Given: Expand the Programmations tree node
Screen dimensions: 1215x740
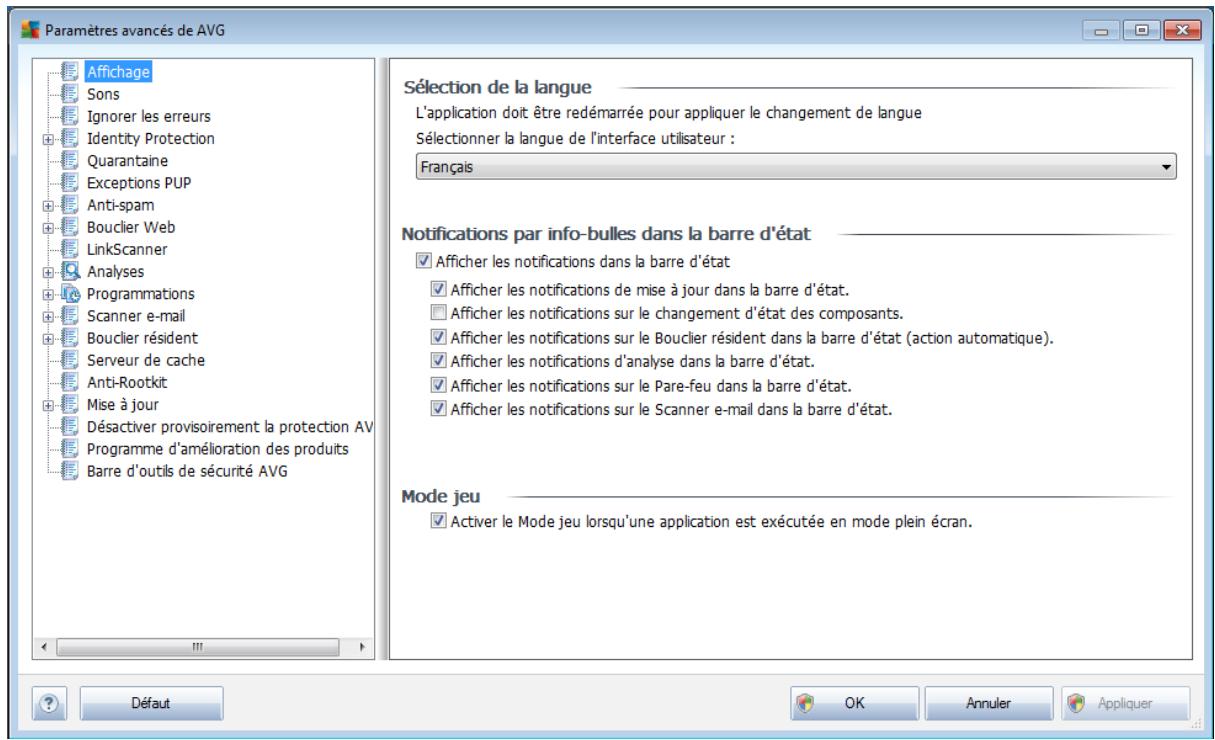Looking at the screenshot, I should [48, 294].
